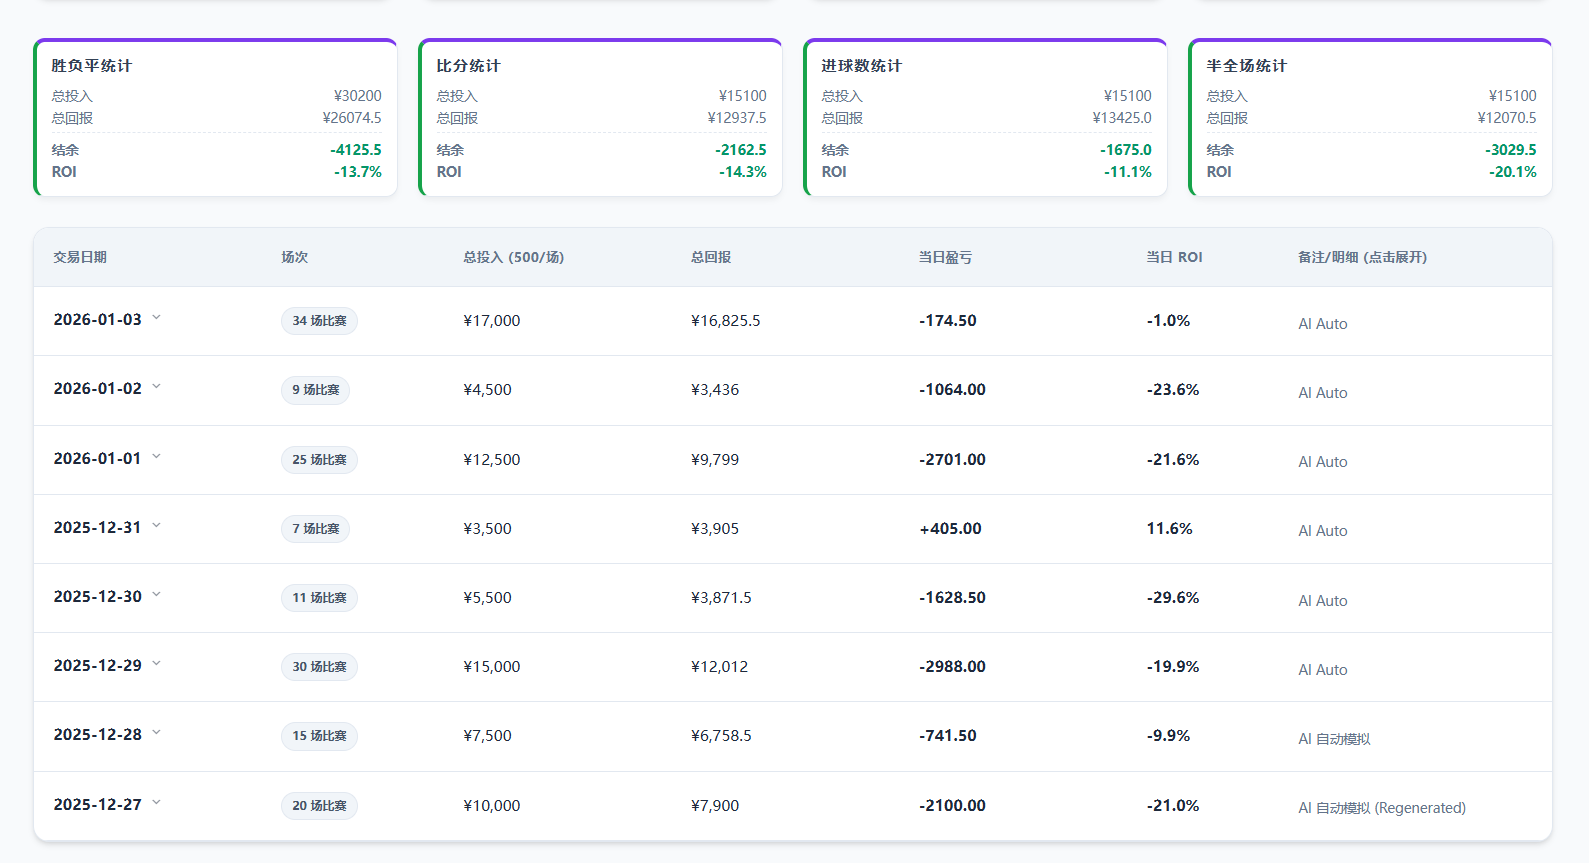1589x863 pixels.
Task: Expand the 2026-01-03 row chevron
Action: coord(156,318)
